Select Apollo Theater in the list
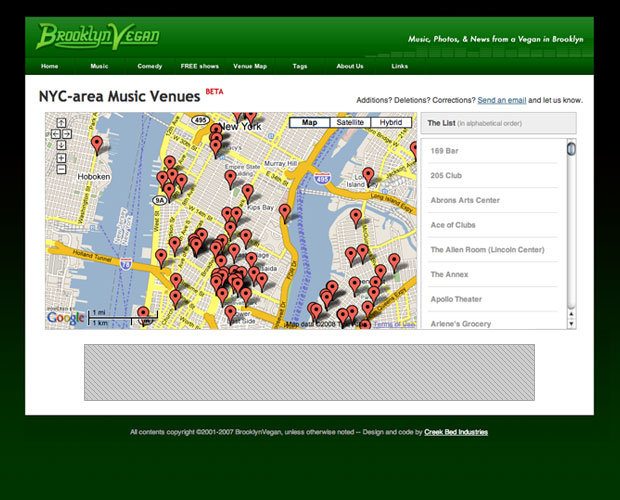 pos(493,299)
